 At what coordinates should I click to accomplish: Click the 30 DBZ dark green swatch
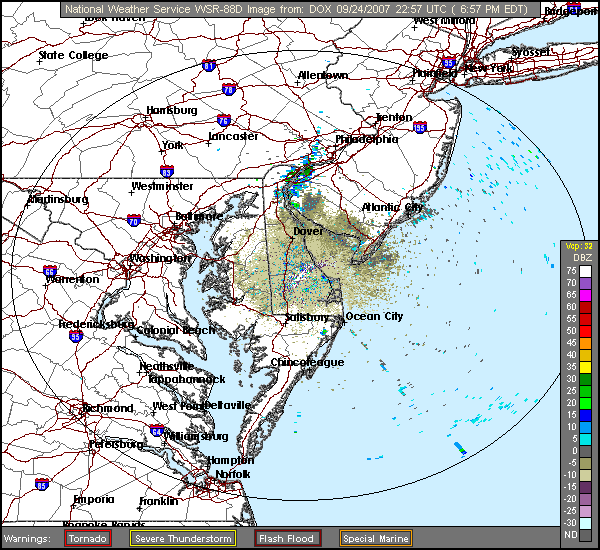pos(585,379)
